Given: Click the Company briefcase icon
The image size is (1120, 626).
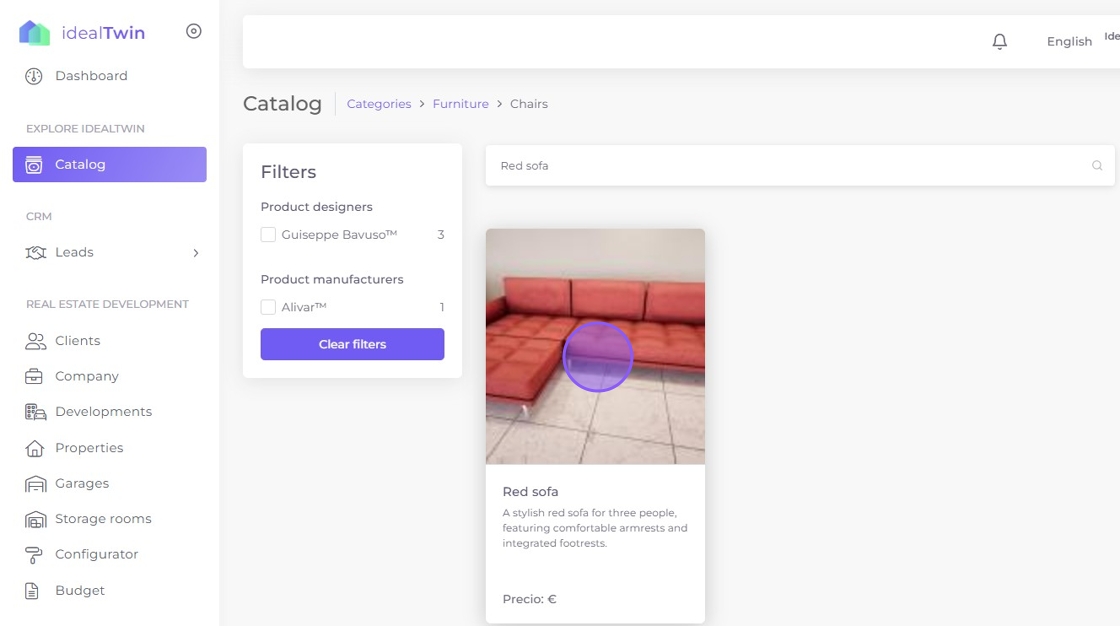Looking at the screenshot, I should pyautogui.click(x=35, y=376).
